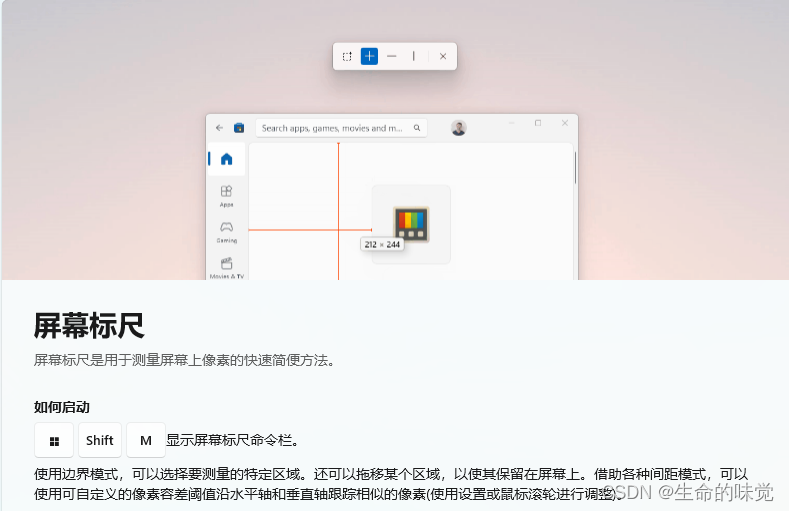
Task: Select the crosshair spacing measure tool
Action: [369, 56]
